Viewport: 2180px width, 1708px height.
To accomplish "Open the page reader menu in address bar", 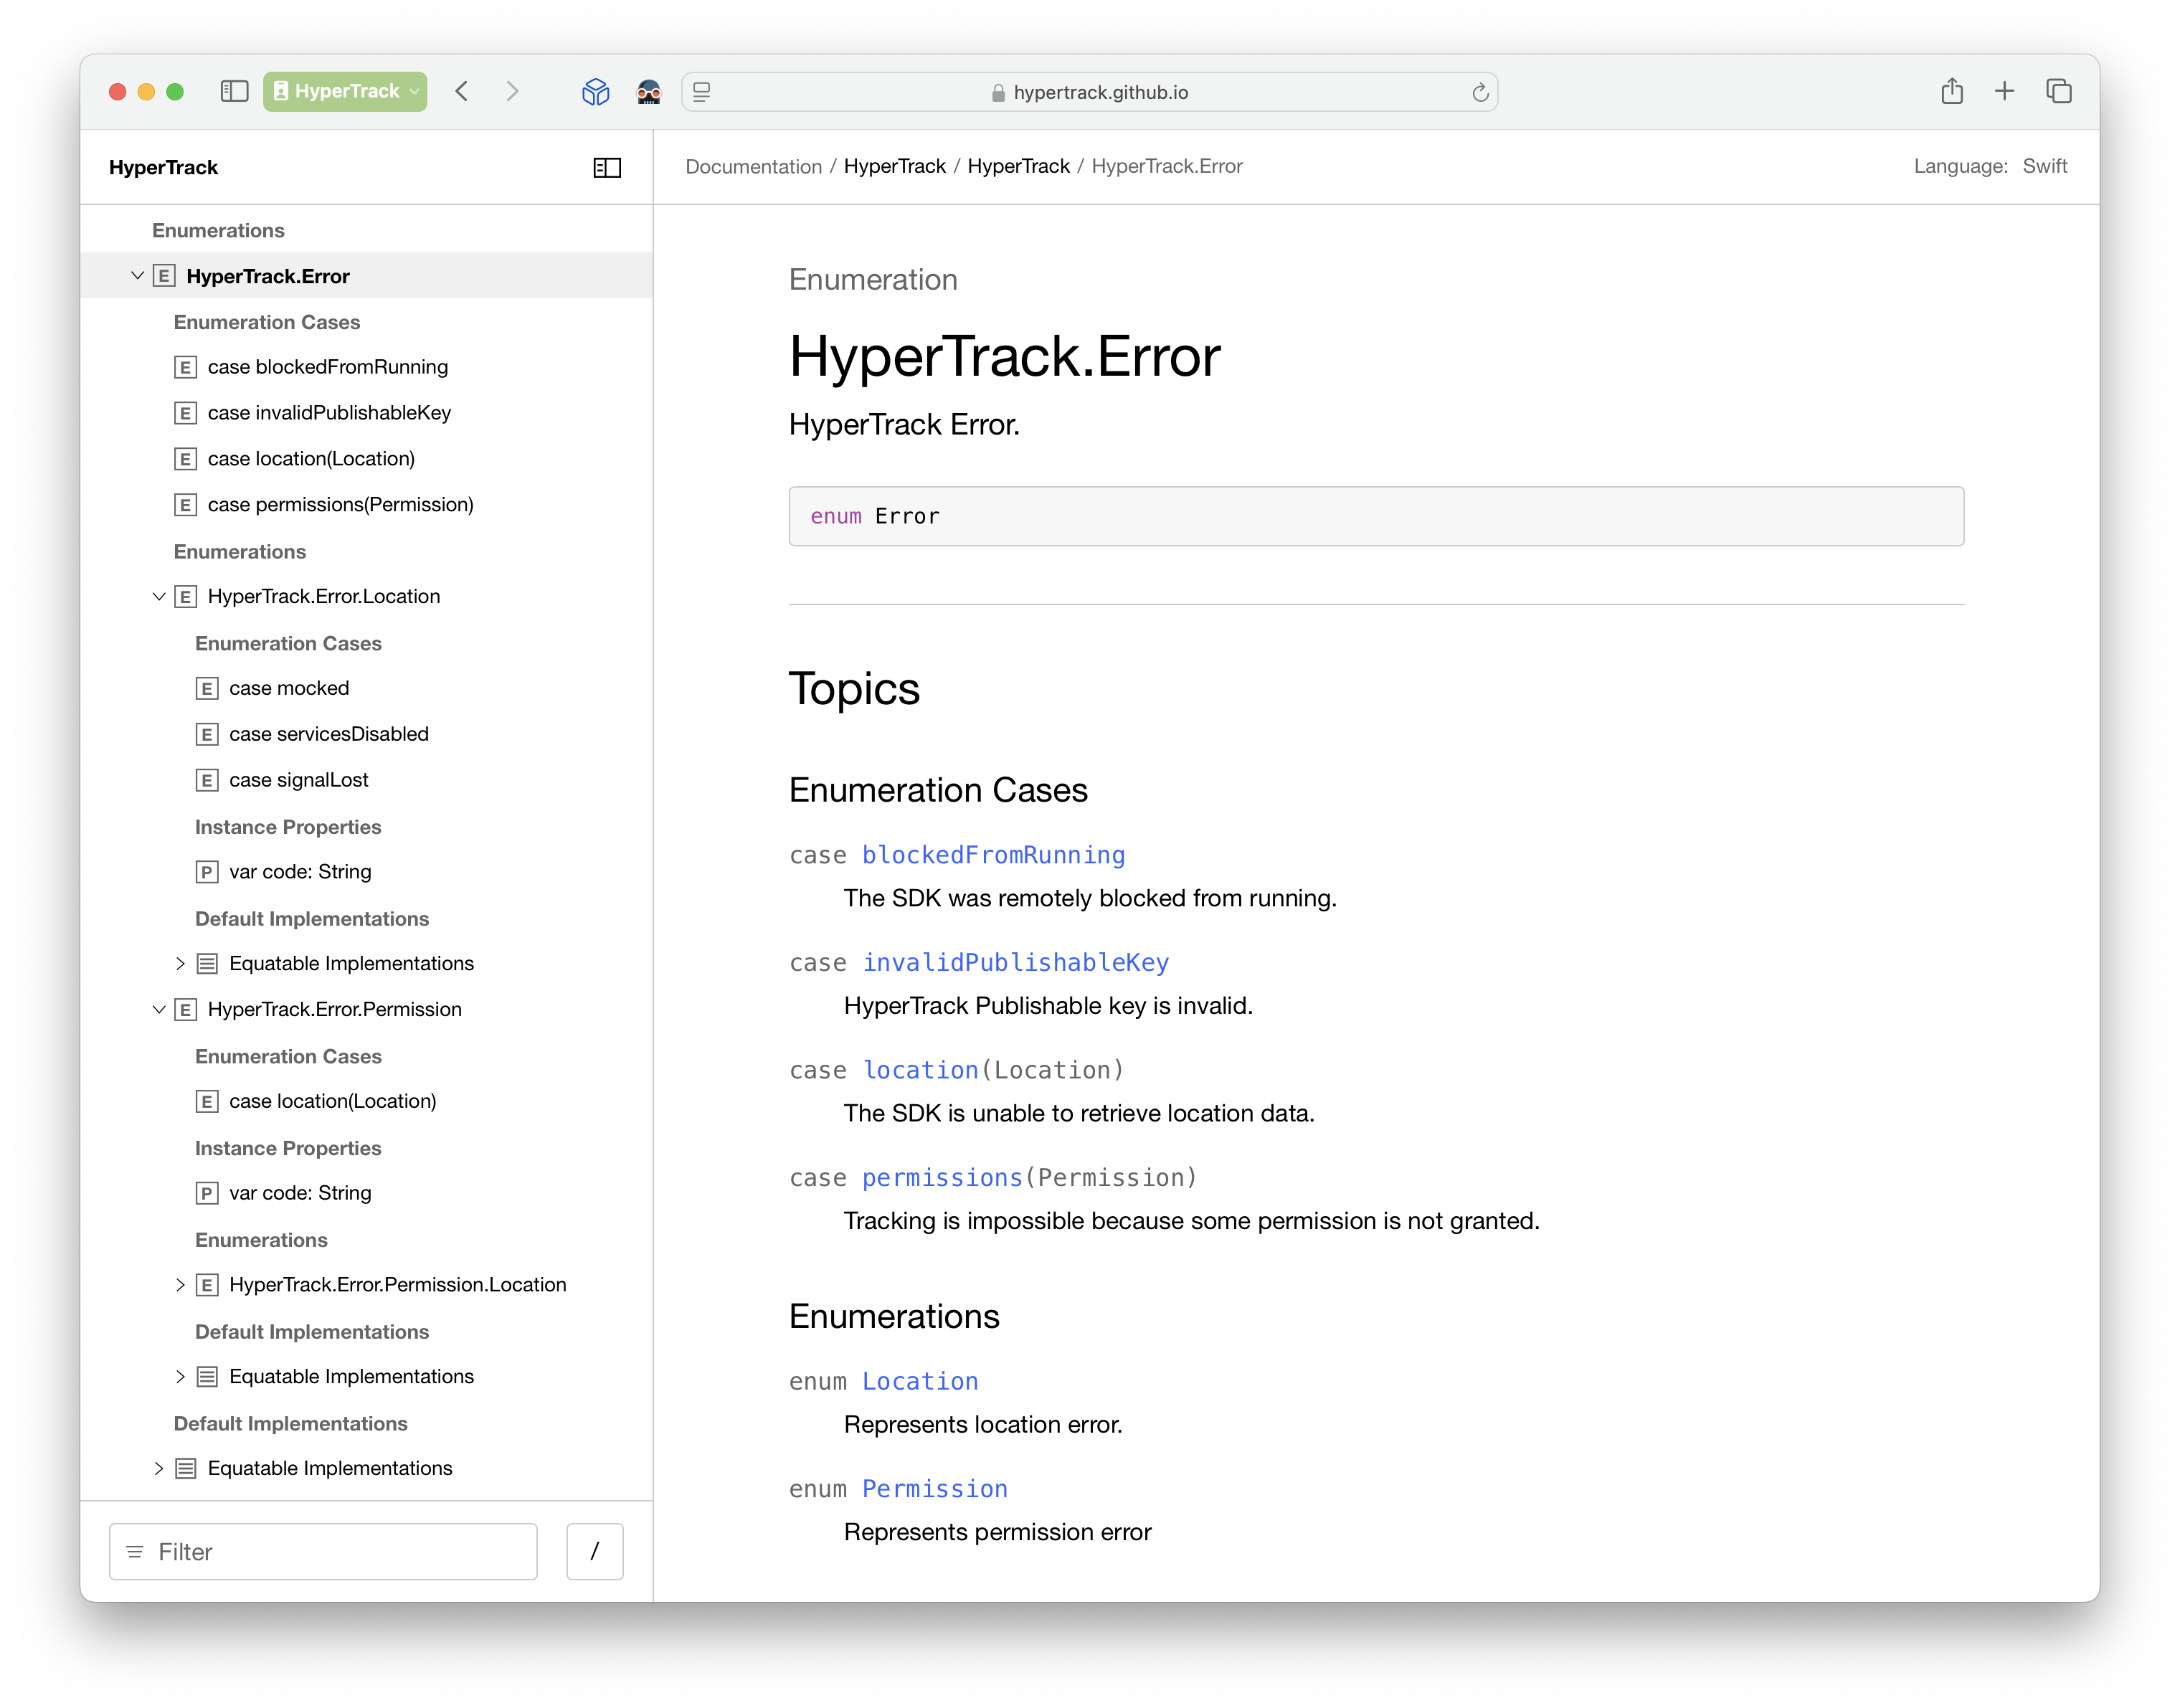I will [x=702, y=92].
